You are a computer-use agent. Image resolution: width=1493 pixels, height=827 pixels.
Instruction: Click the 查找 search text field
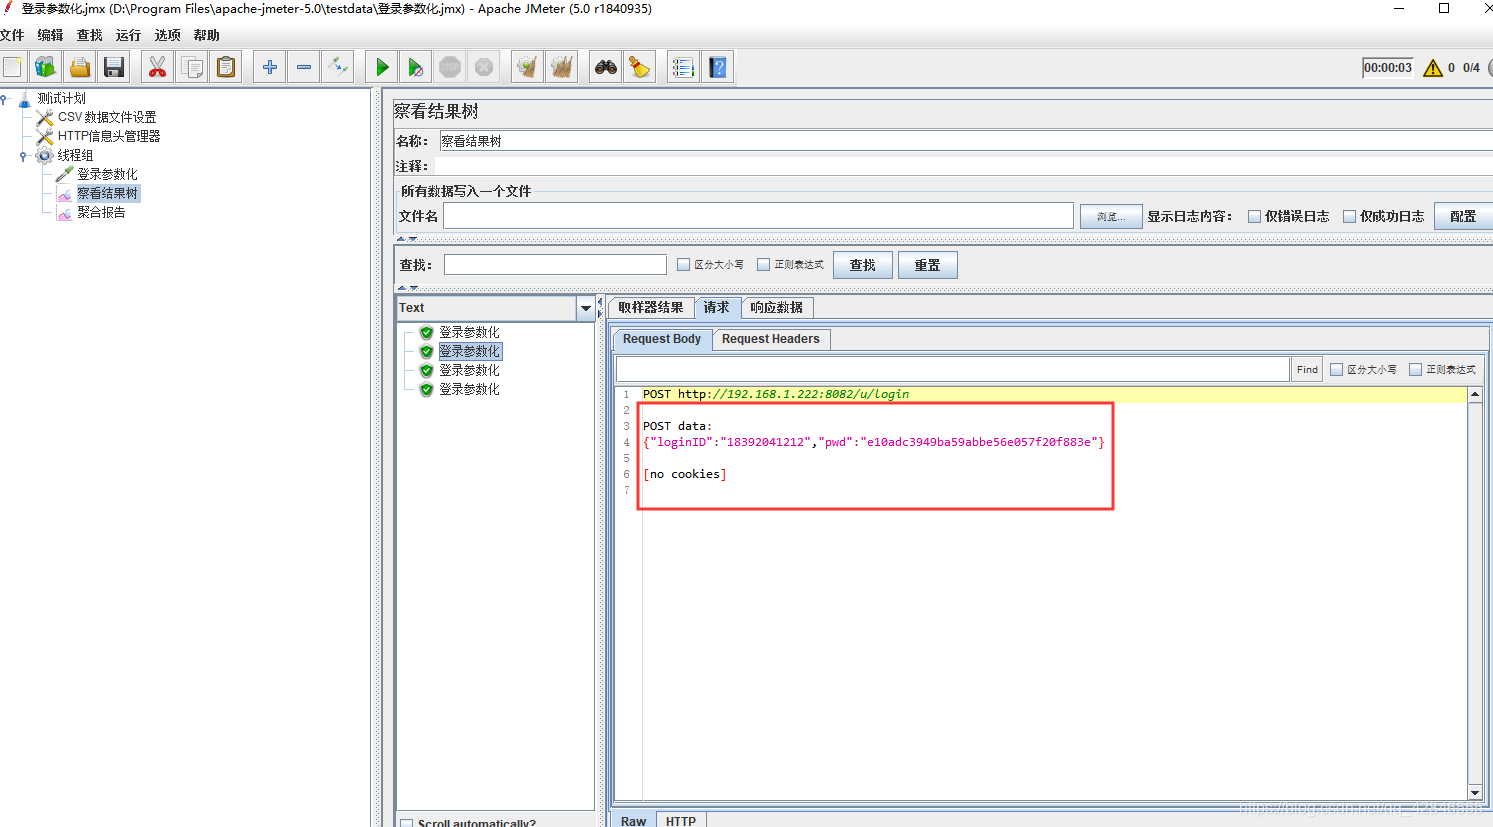point(555,265)
